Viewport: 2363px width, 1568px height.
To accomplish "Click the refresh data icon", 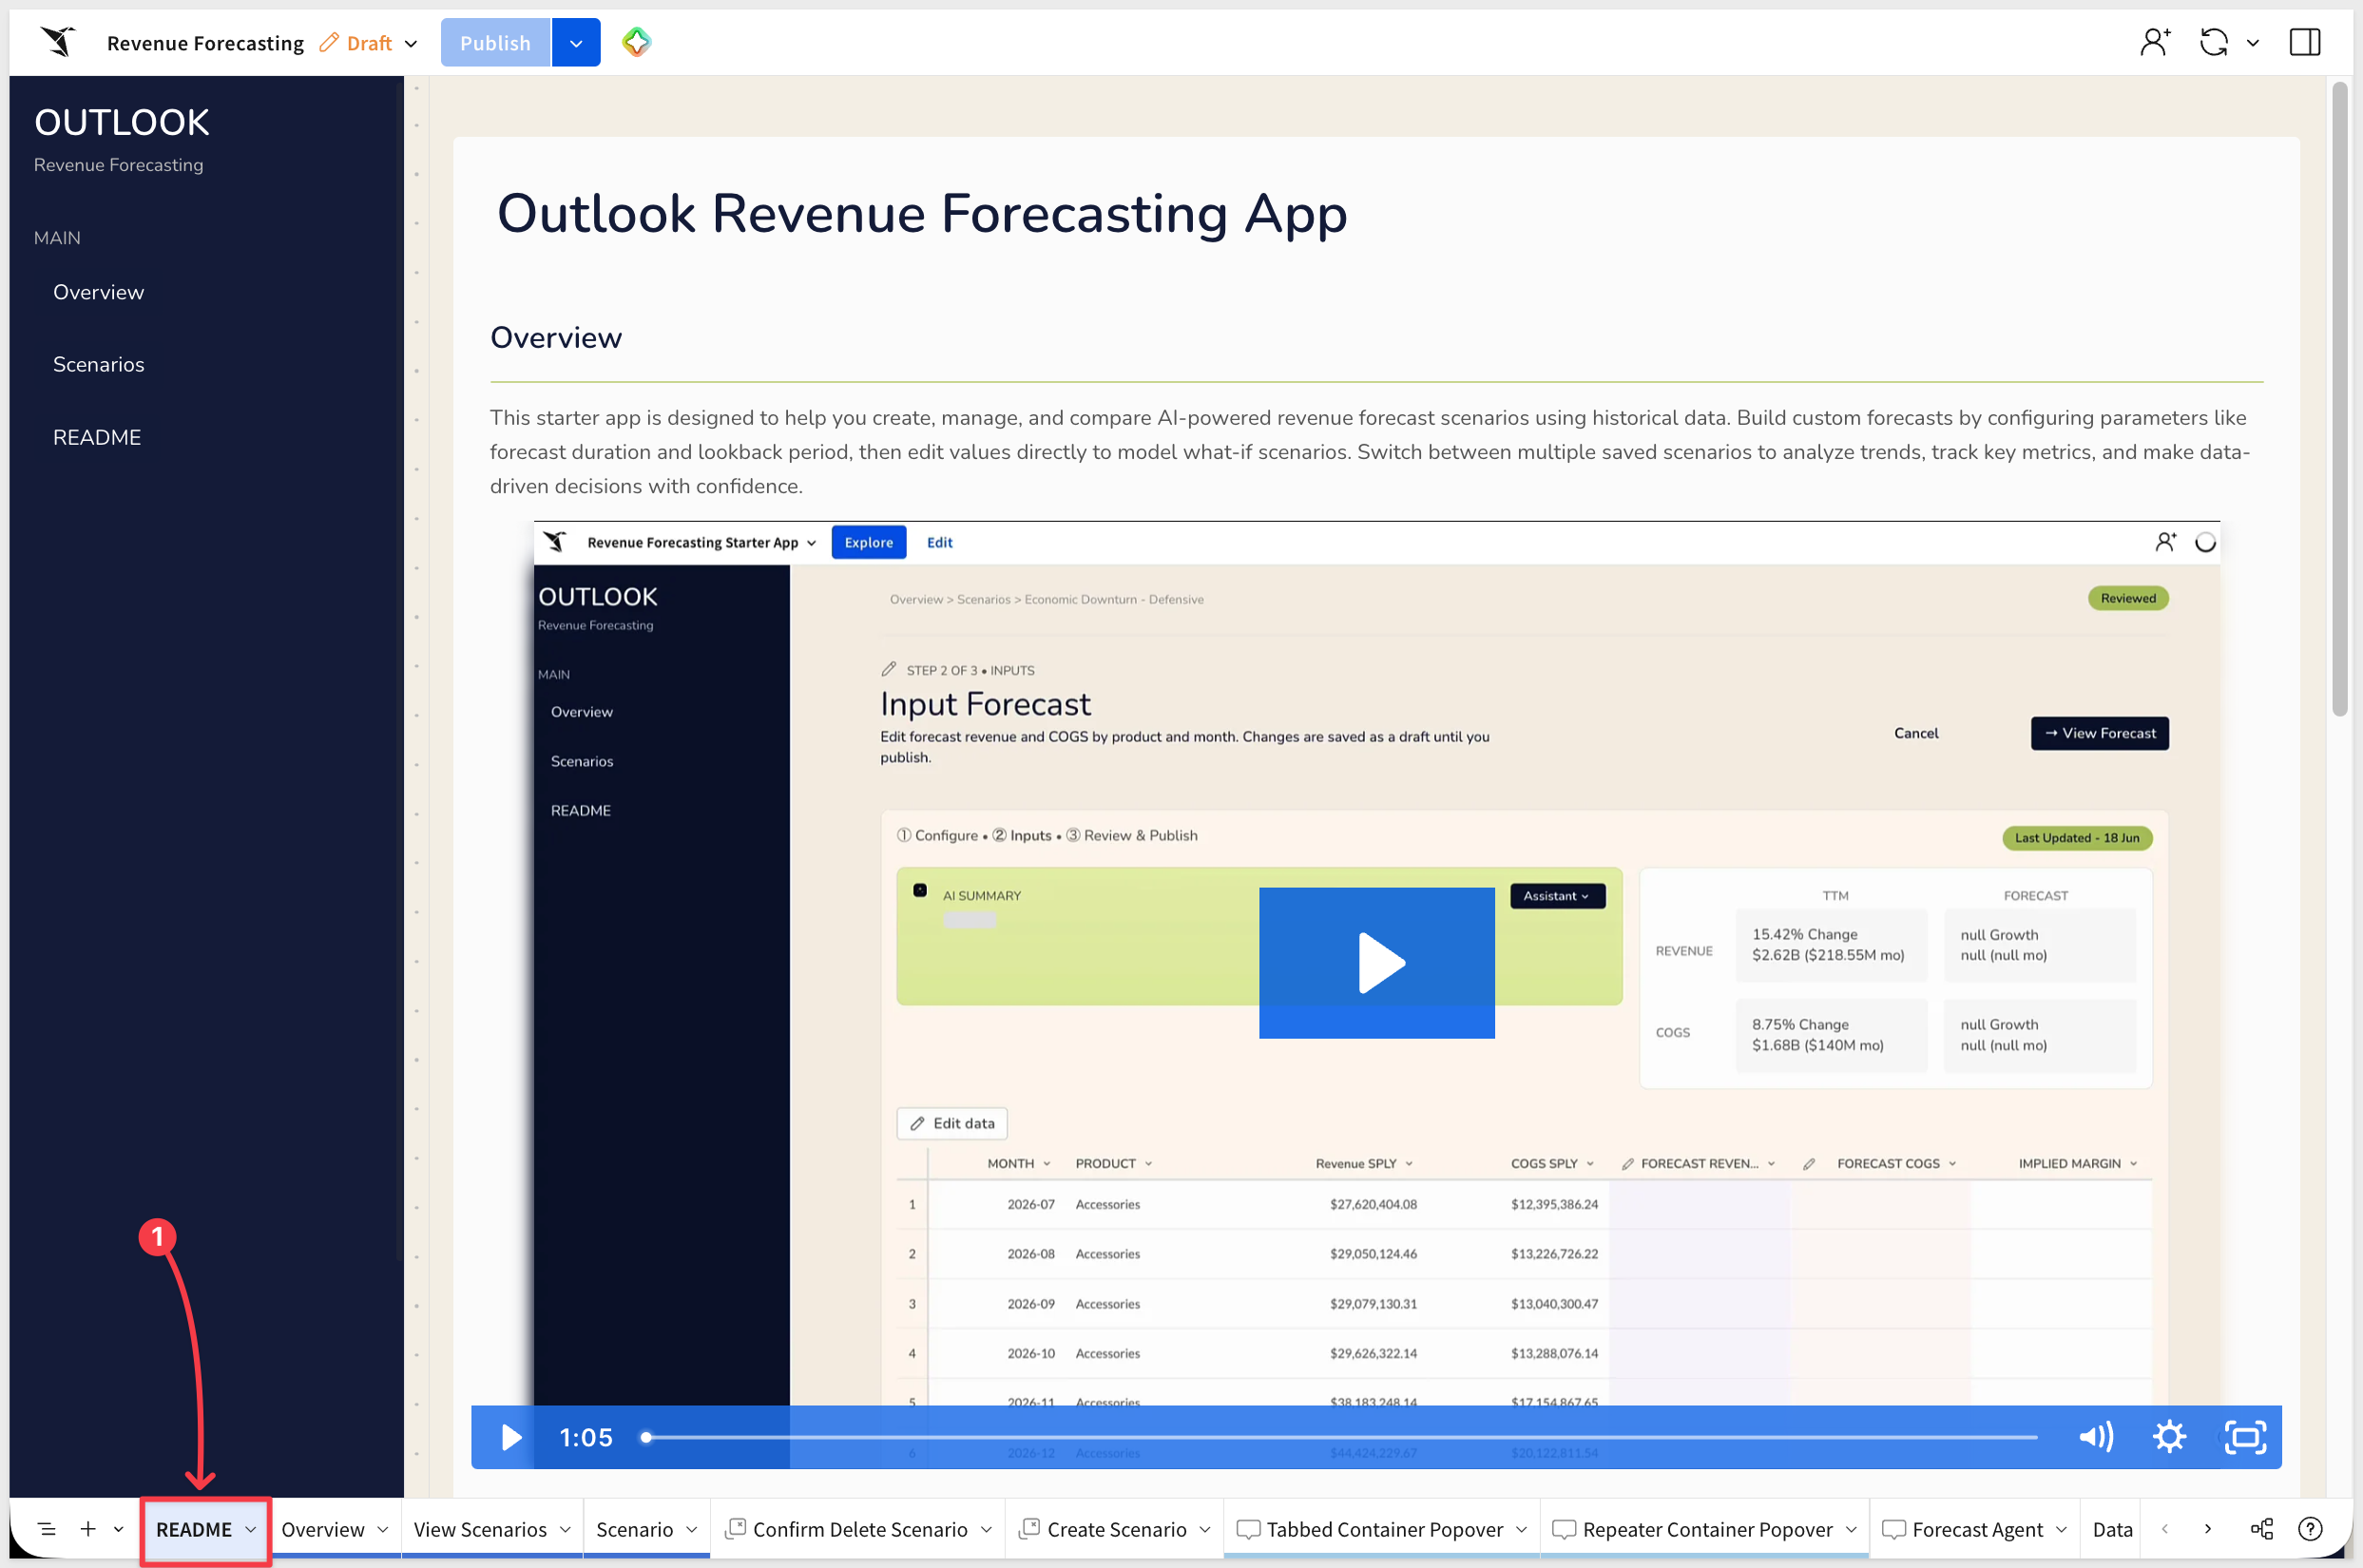I will click(x=2214, y=42).
